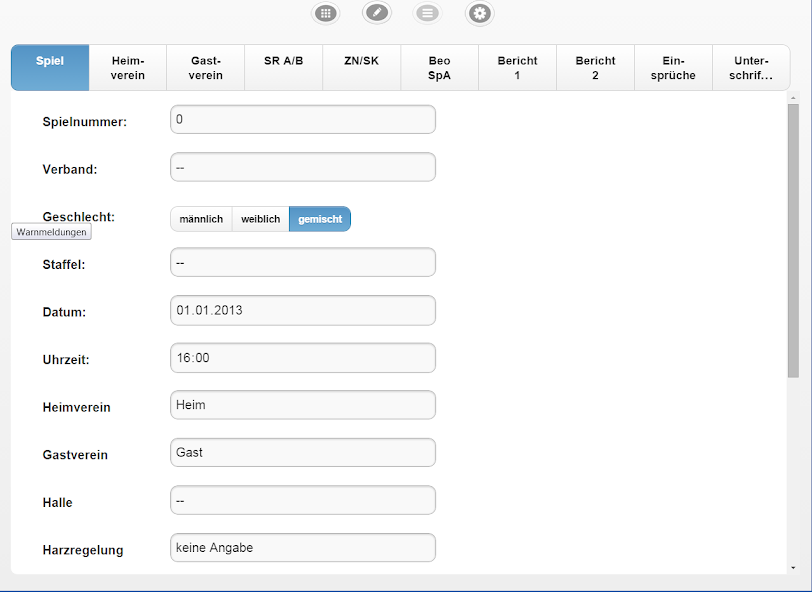Click the Uhrzeit field showing 16:00

coord(303,358)
